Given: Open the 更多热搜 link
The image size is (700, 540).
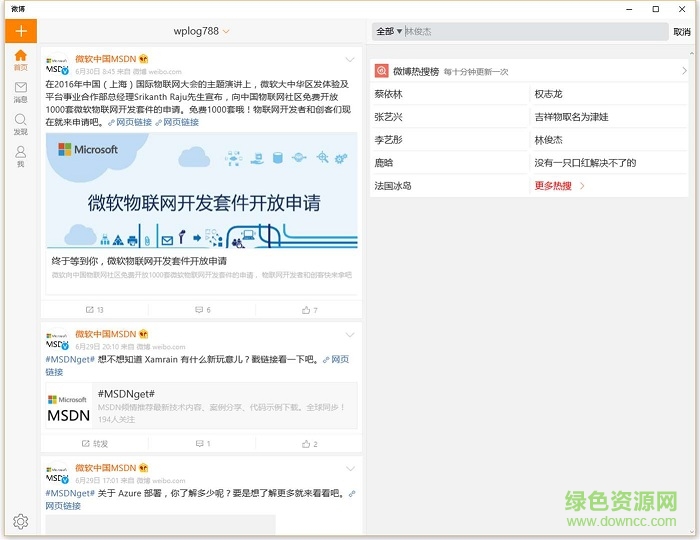Looking at the screenshot, I should point(559,185).
